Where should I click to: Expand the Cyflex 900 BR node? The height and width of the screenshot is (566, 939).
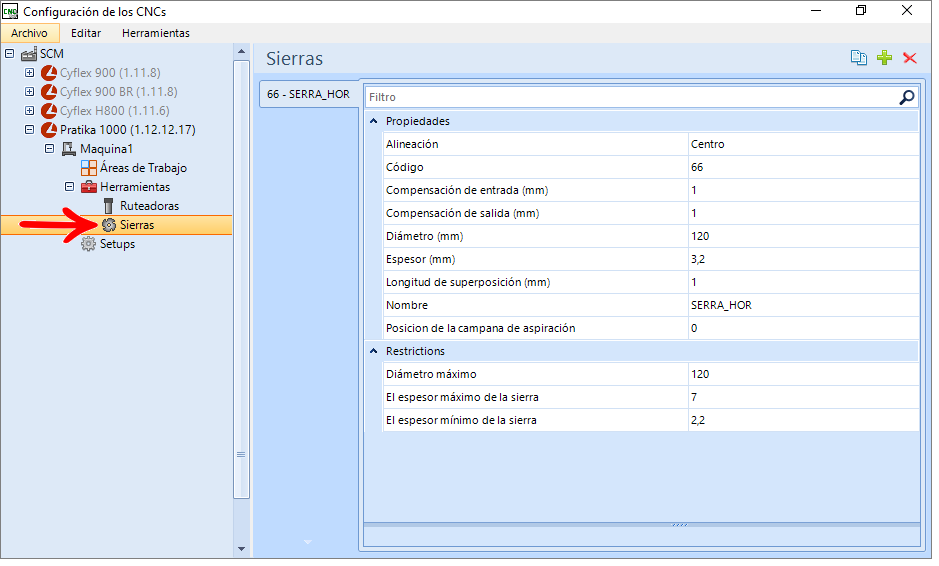29,92
